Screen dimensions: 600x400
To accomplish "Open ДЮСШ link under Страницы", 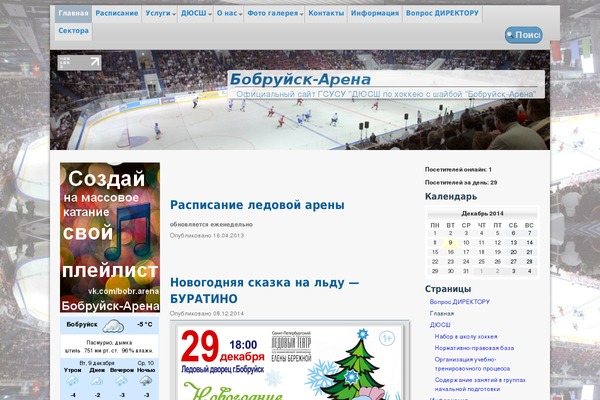I will pos(440,325).
